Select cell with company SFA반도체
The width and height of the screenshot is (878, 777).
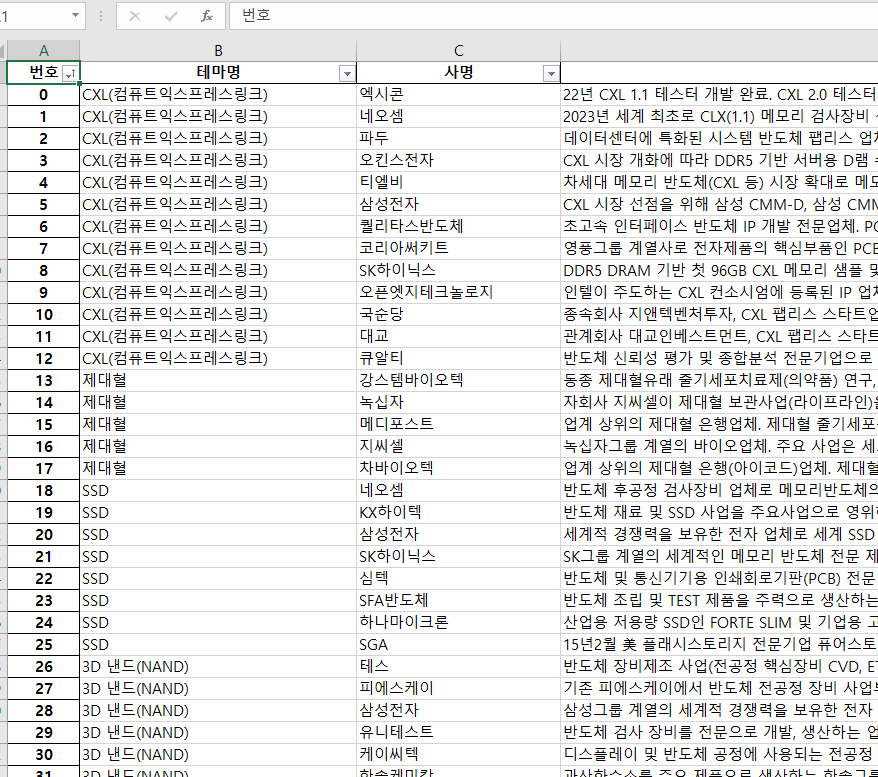click(458, 600)
